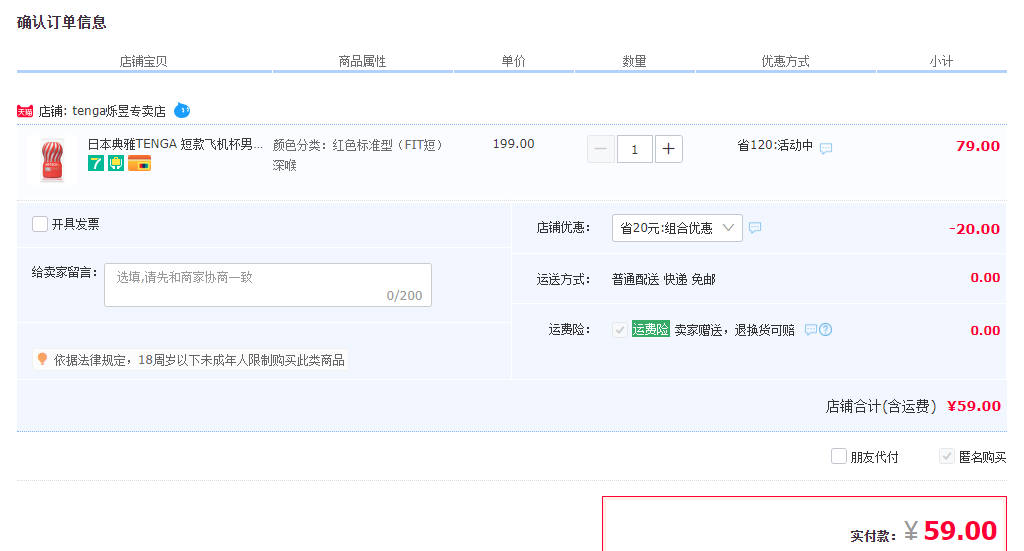Screen dimensions: 1024x551
Task: Click the unit price 199.00
Action: coord(513,144)
